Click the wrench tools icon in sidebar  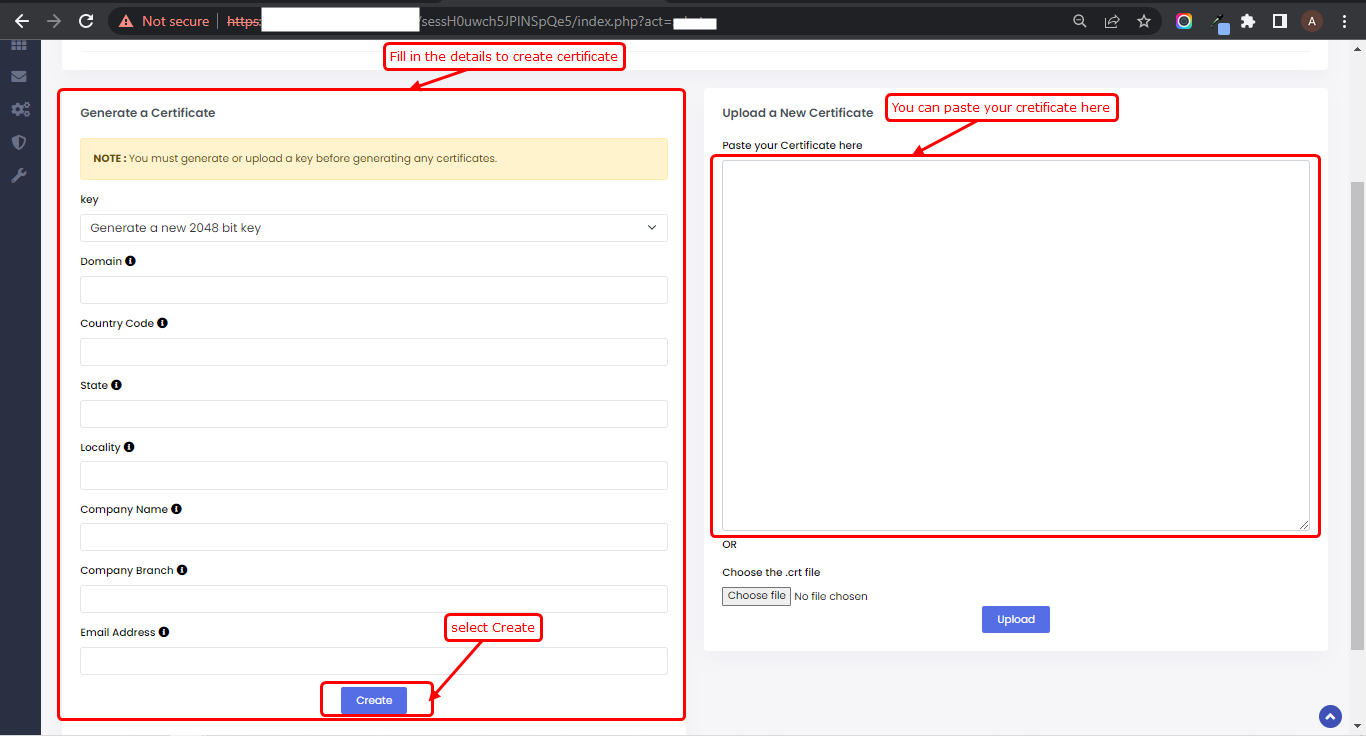point(19,175)
